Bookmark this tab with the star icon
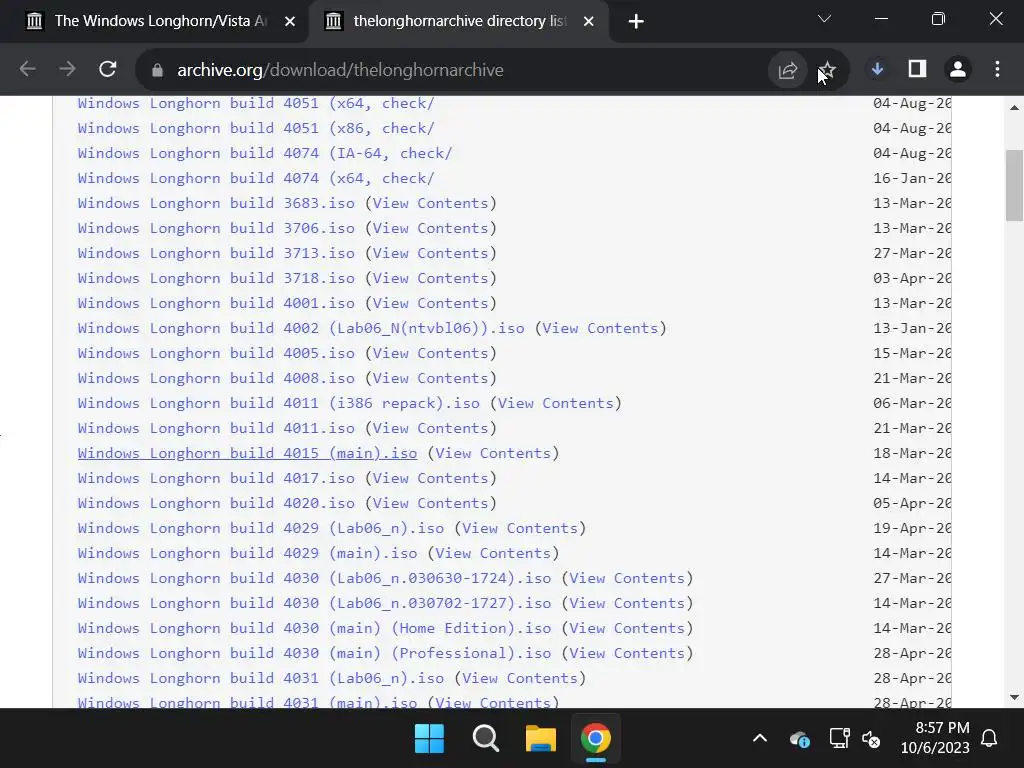 (827, 70)
